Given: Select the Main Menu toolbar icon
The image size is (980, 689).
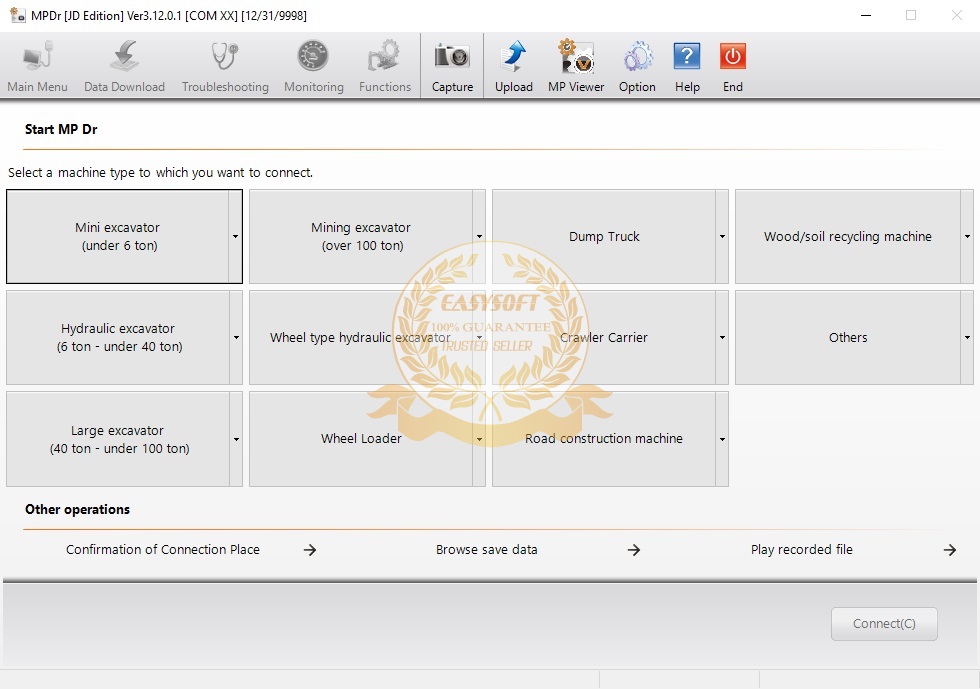Looking at the screenshot, I should tap(38, 57).
